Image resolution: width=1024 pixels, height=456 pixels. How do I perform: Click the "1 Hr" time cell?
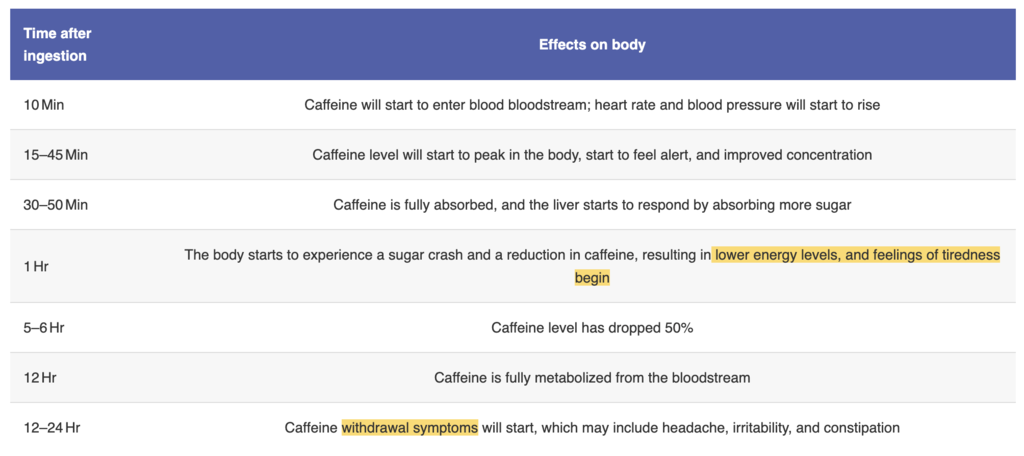[x=39, y=266]
